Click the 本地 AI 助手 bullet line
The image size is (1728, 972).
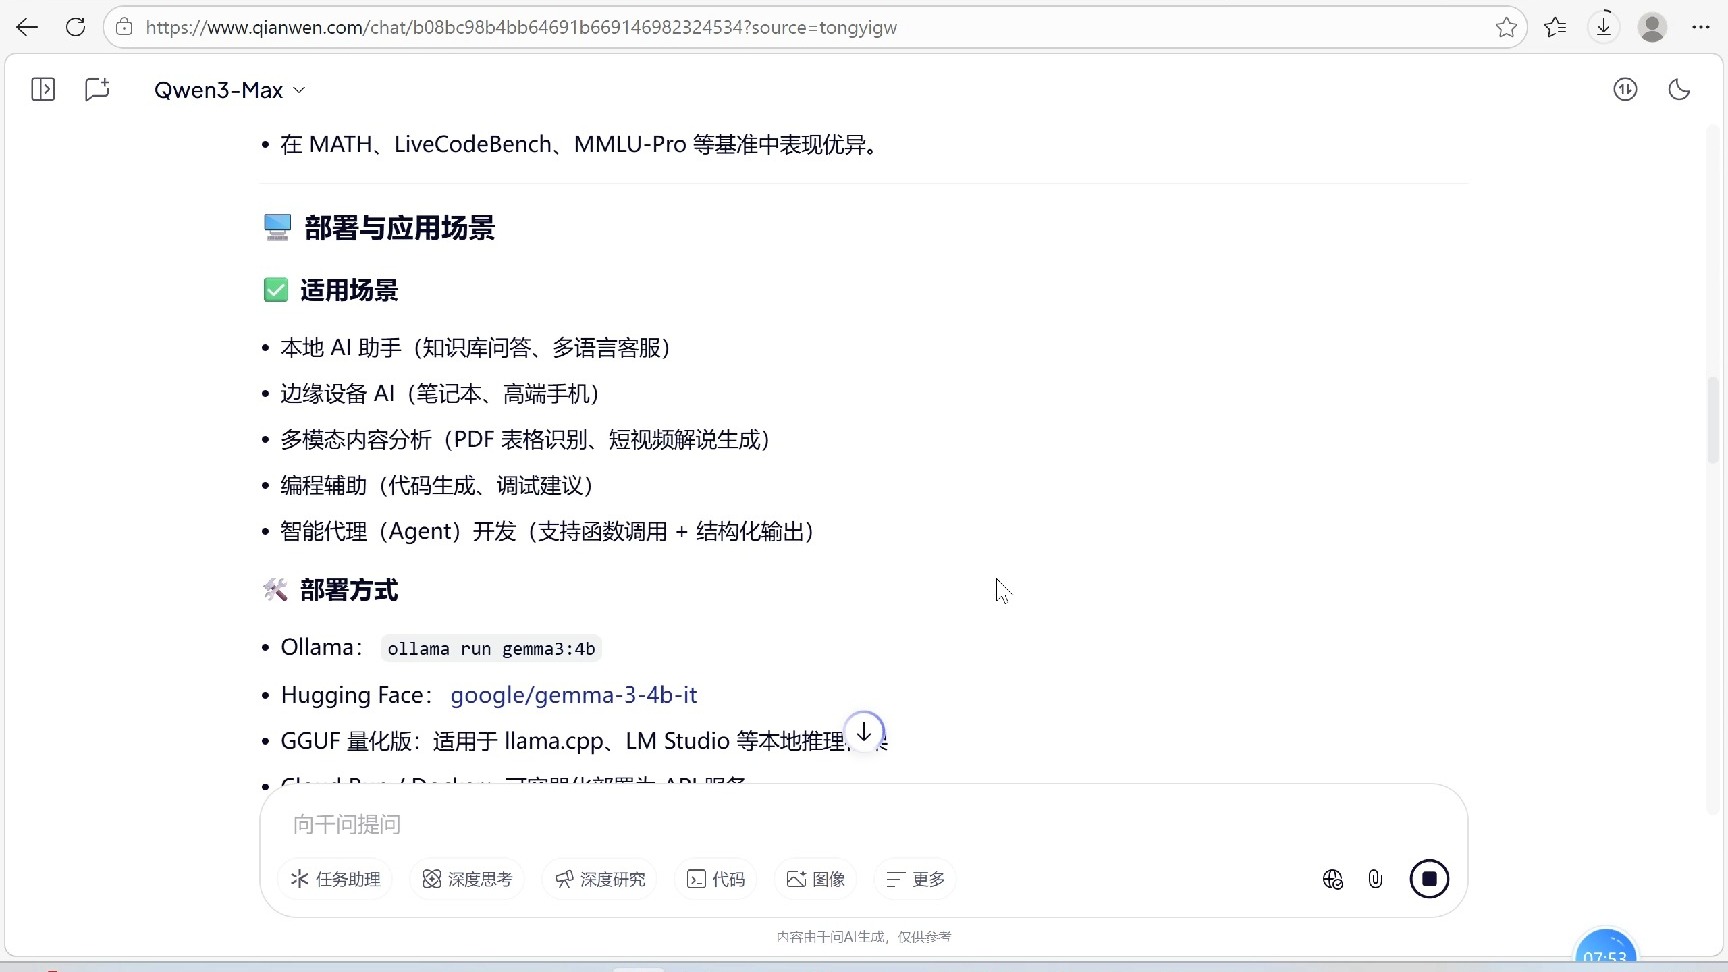[x=476, y=348]
